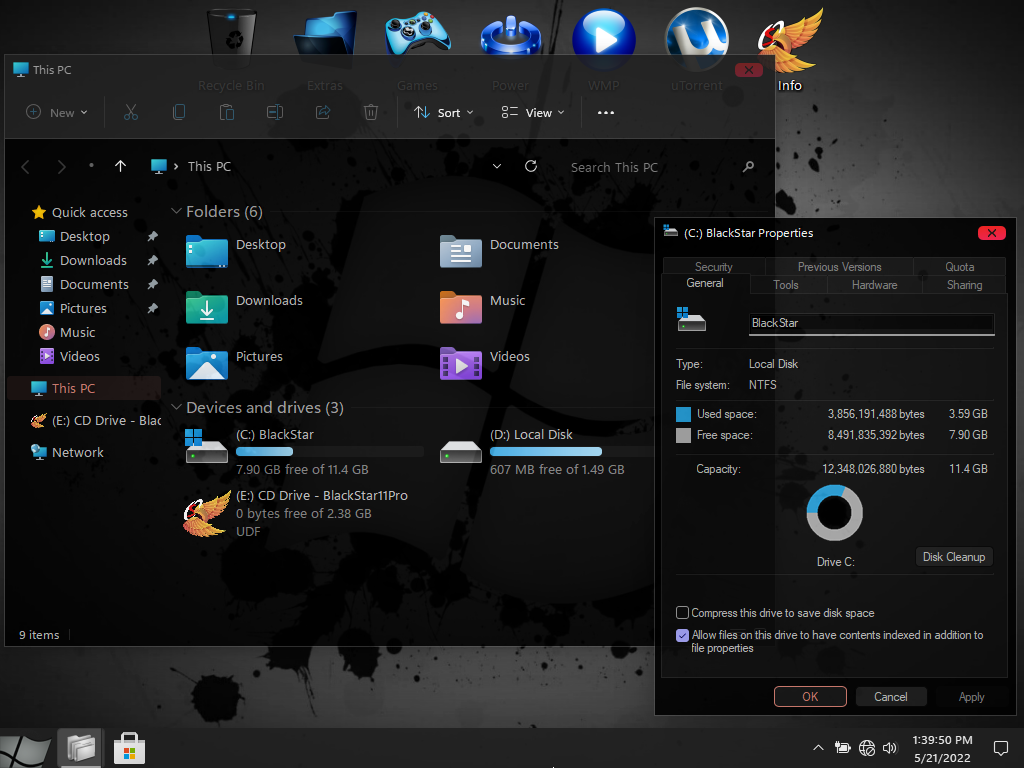Image resolution: width=1024 pixels, height=768 pixels.
Task: Select Network in navigation pane
Action: point(77,452)
